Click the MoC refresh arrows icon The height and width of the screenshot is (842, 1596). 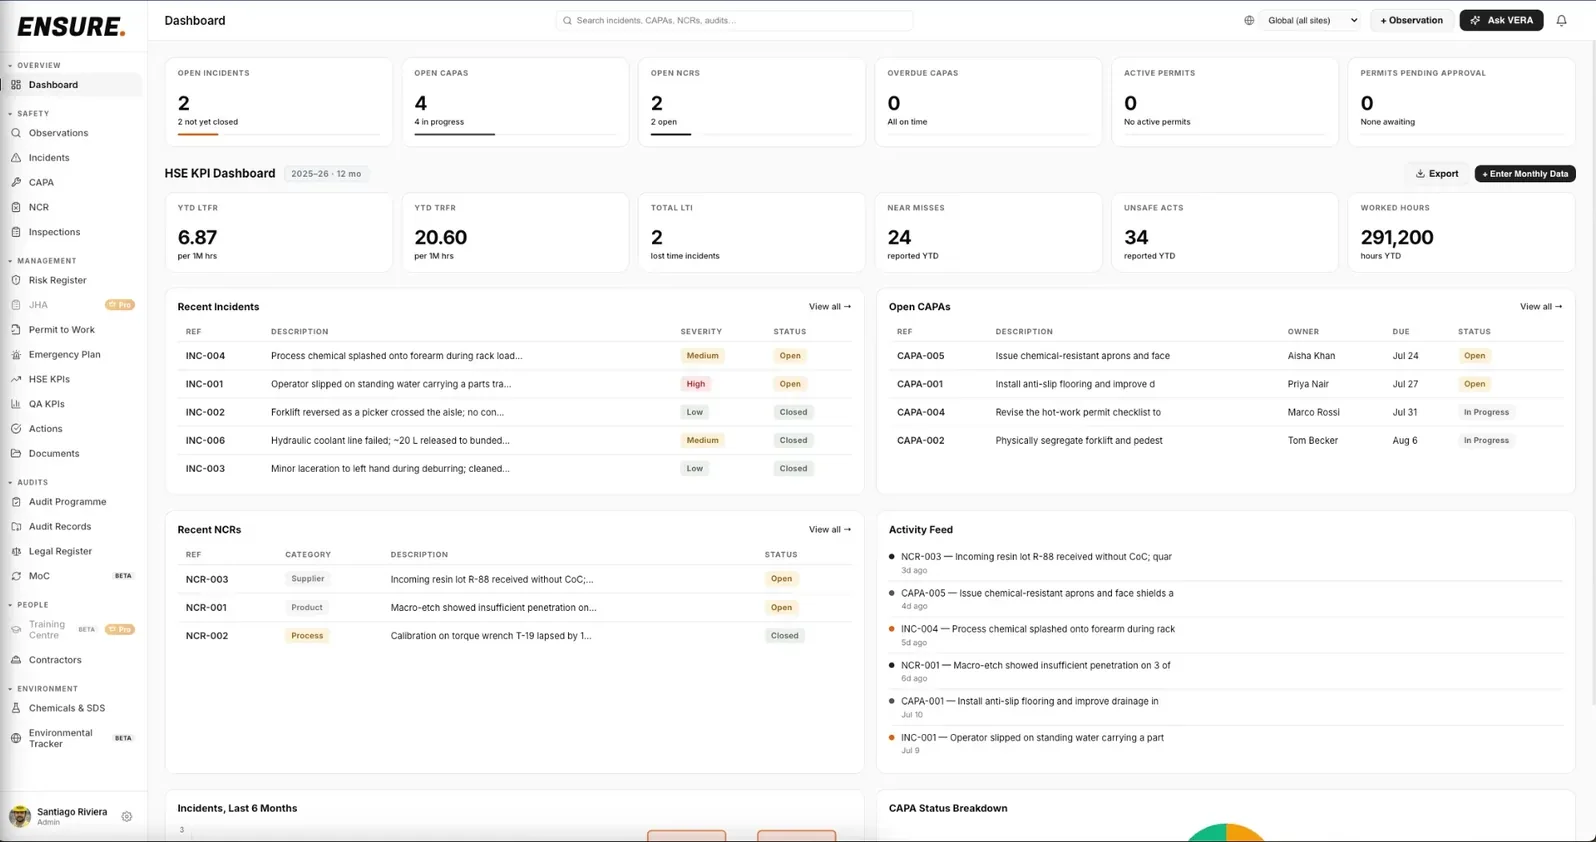(x=16, y=576)
